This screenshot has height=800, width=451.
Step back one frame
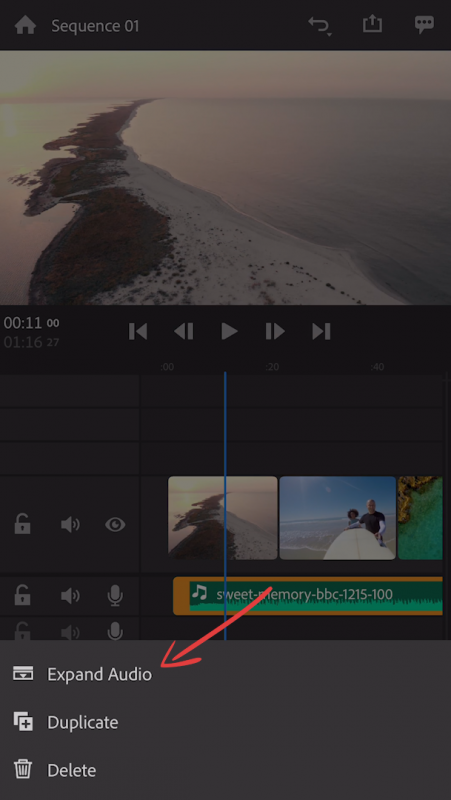[x=184, y=332]
